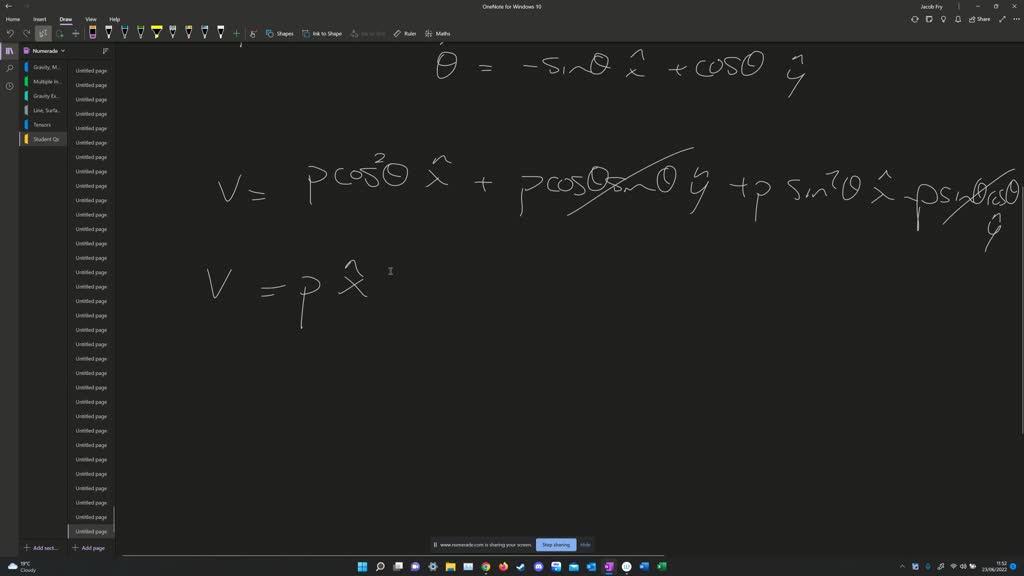Click the Pan/Object select tool icon
Image resolution: width=1024 pixels, height=576 pixels.
pyautogui.click(x=43, y=33)
